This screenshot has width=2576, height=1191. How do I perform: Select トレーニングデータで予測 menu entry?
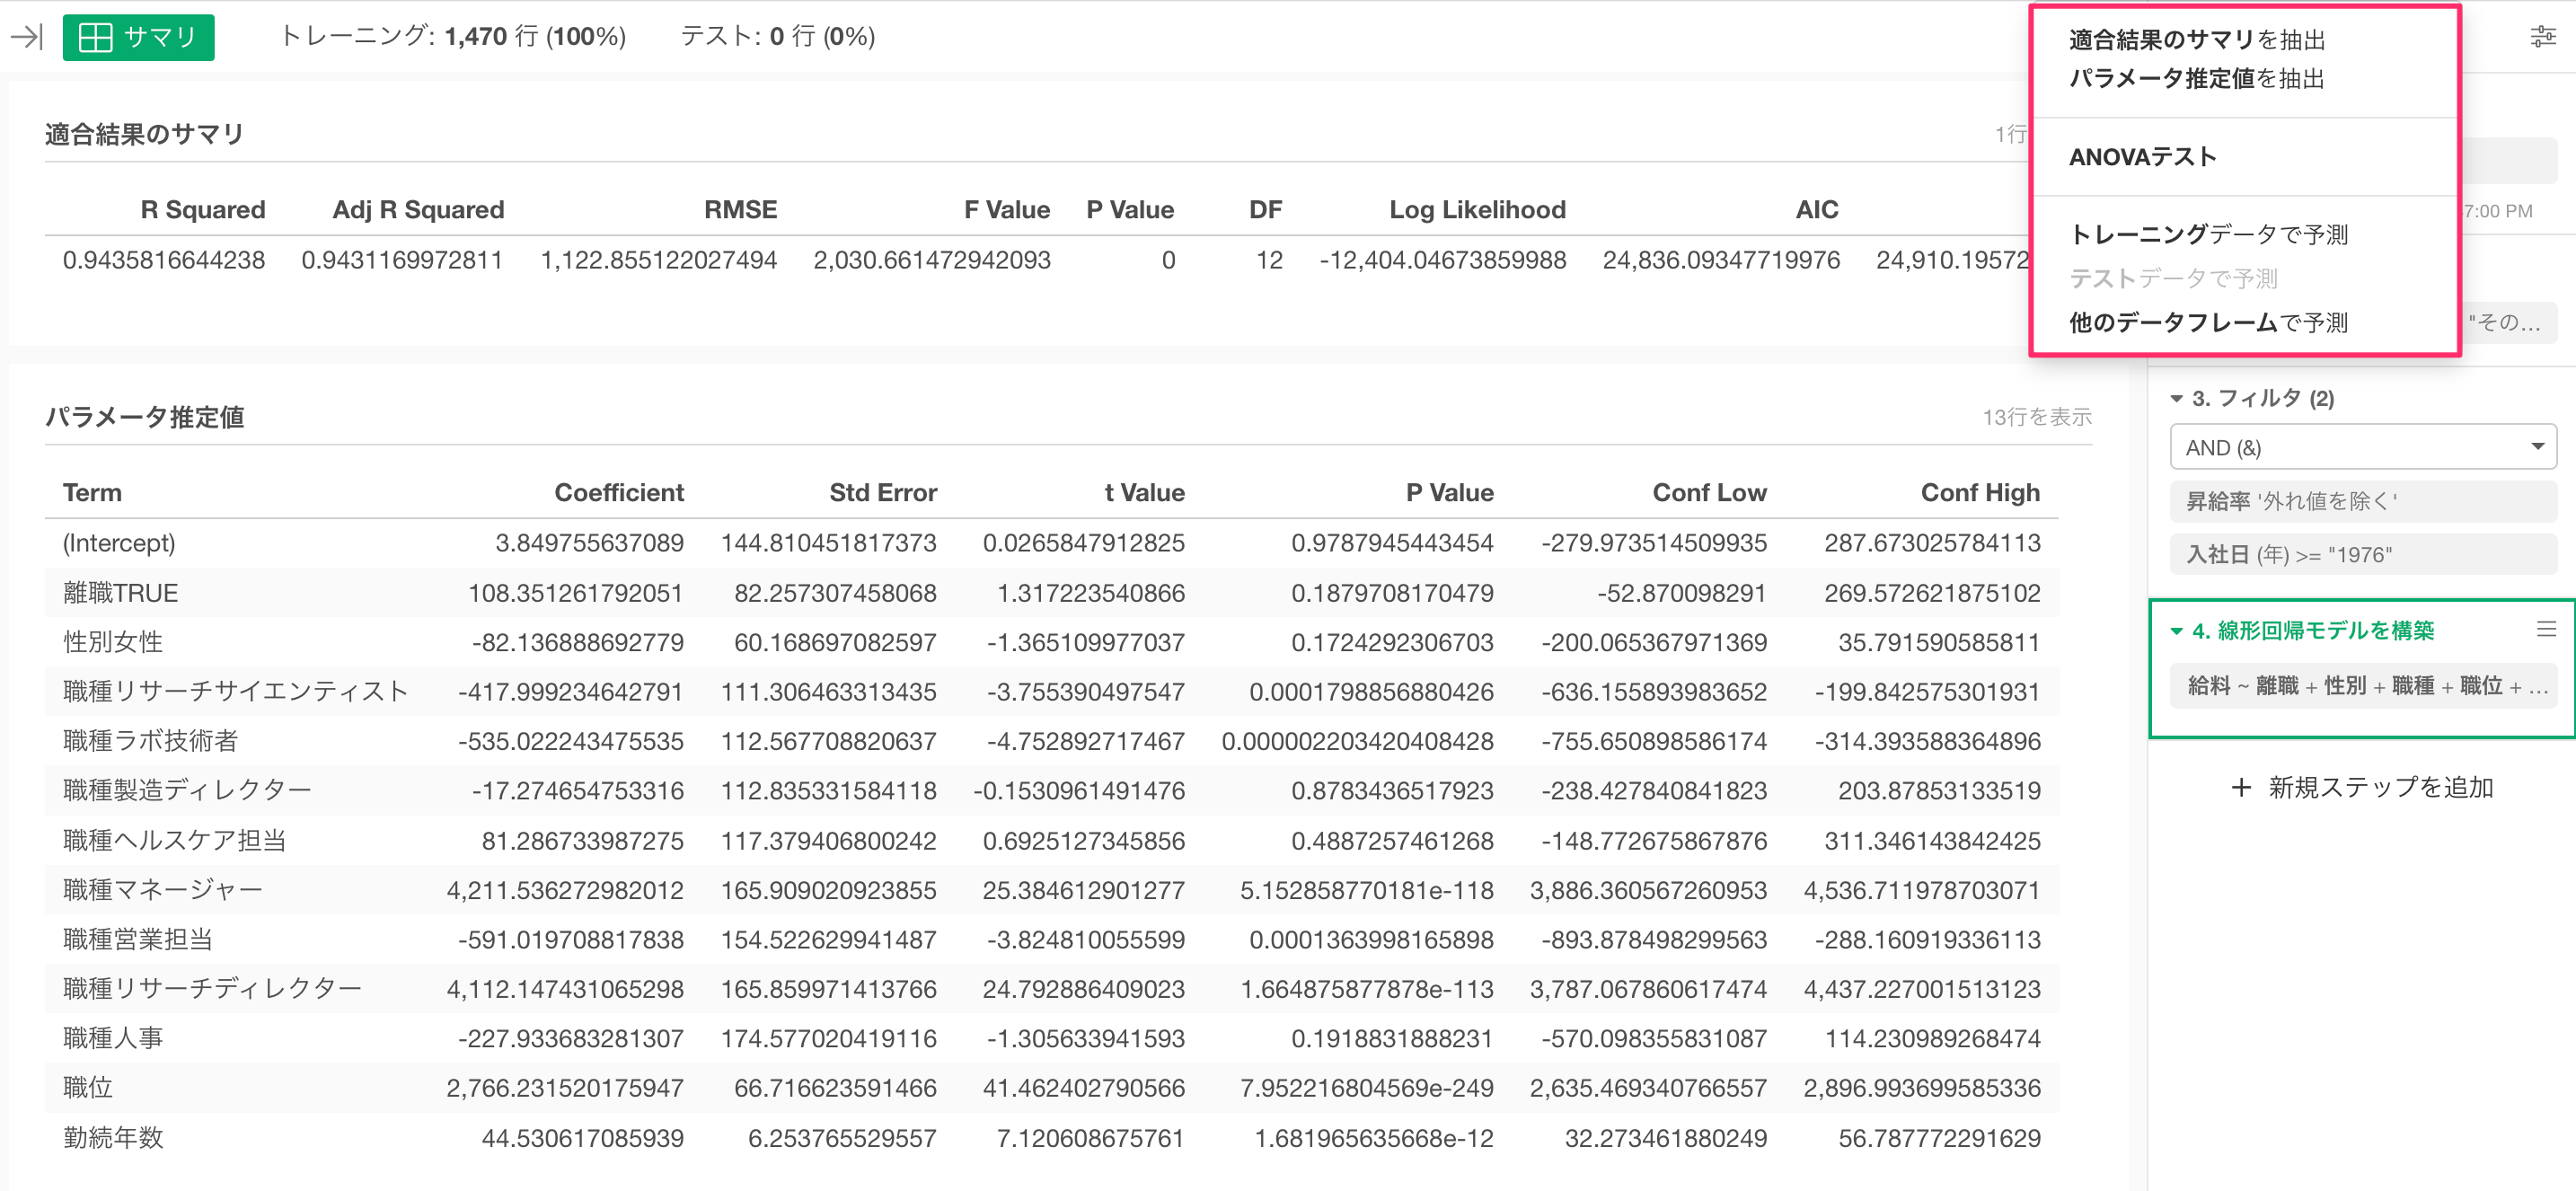2207,234
